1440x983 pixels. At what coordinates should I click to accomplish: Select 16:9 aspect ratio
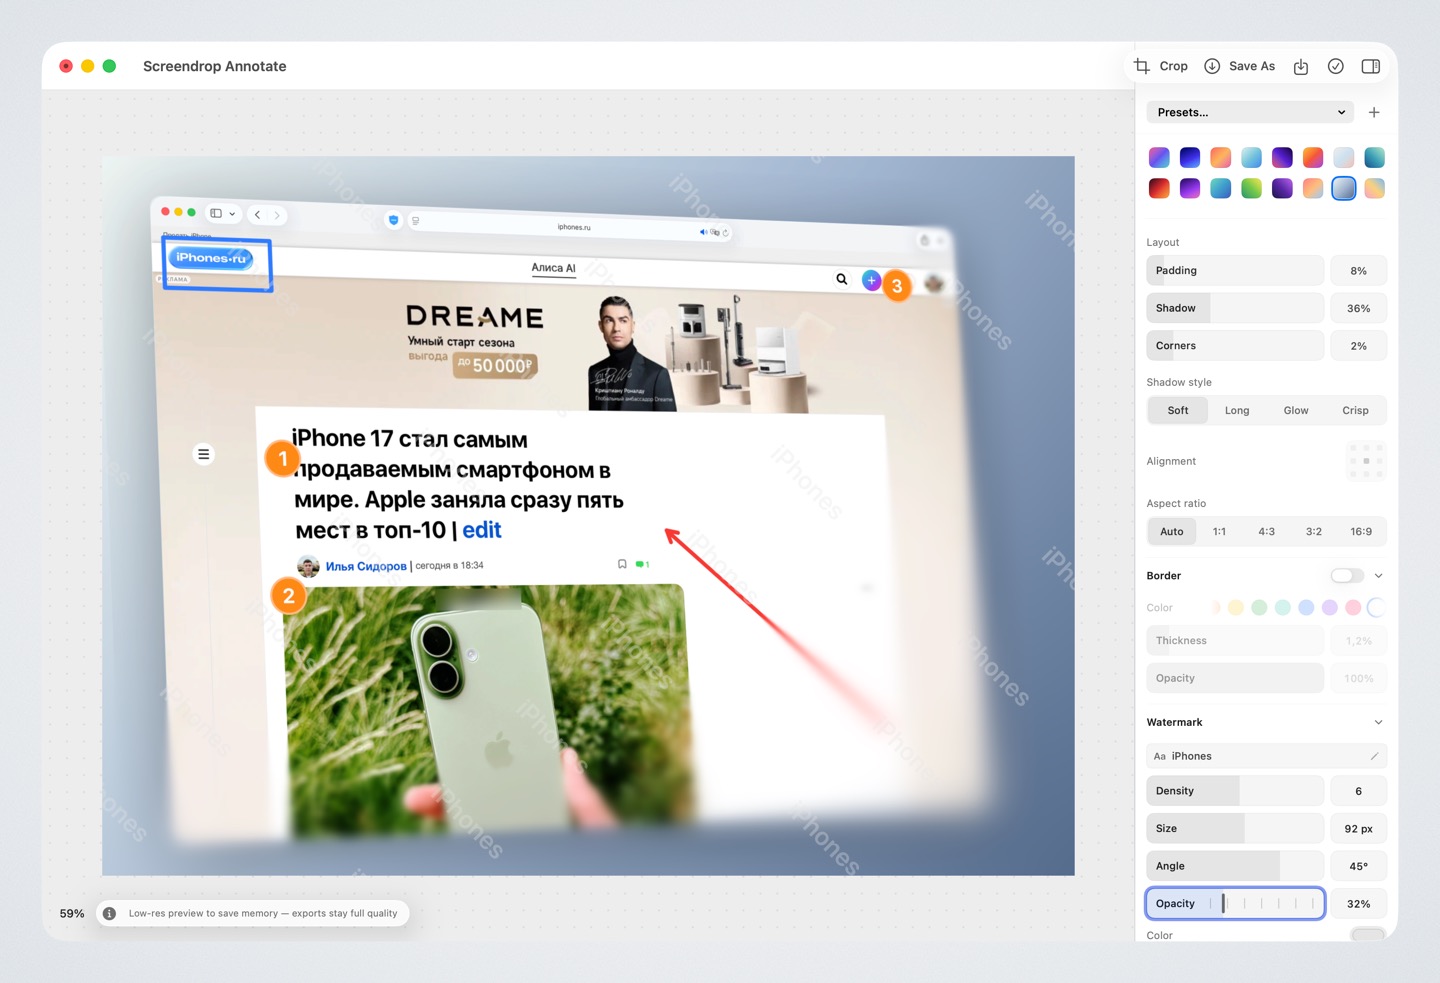1361,531
